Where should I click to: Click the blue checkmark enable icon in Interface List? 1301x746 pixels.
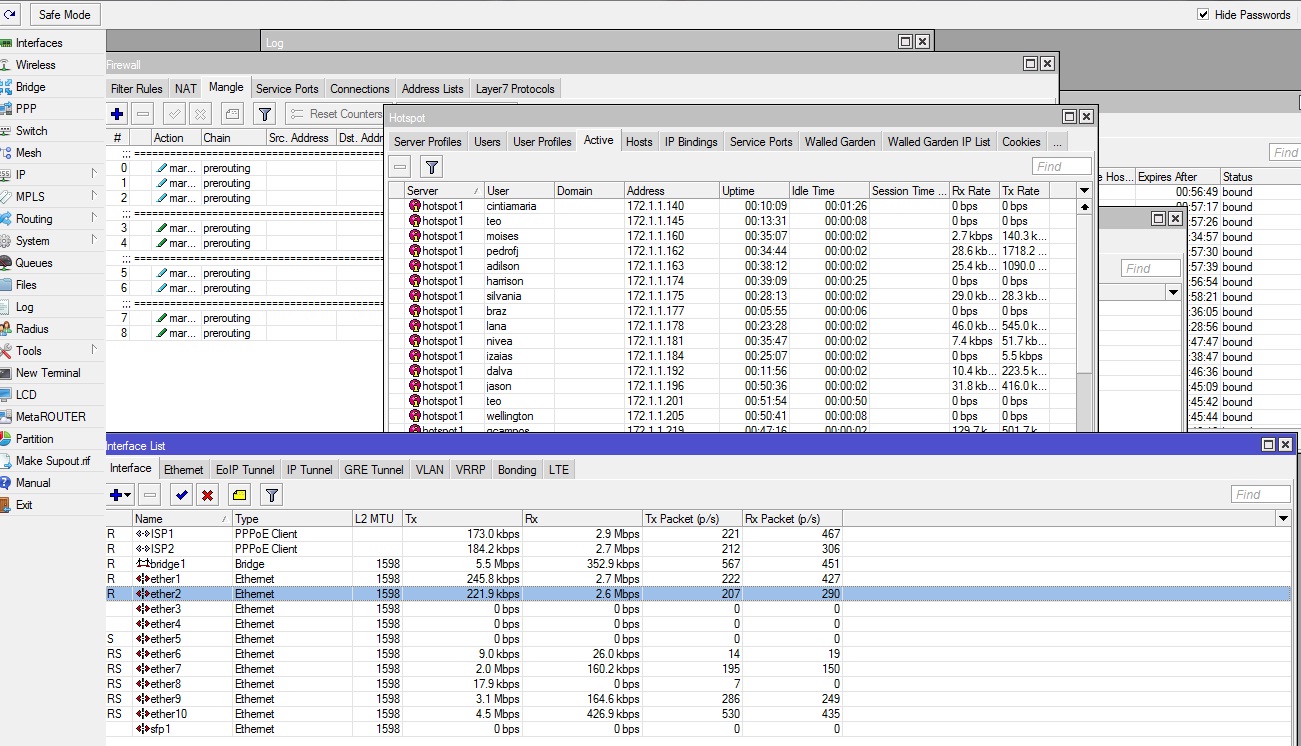coord(181,495)
